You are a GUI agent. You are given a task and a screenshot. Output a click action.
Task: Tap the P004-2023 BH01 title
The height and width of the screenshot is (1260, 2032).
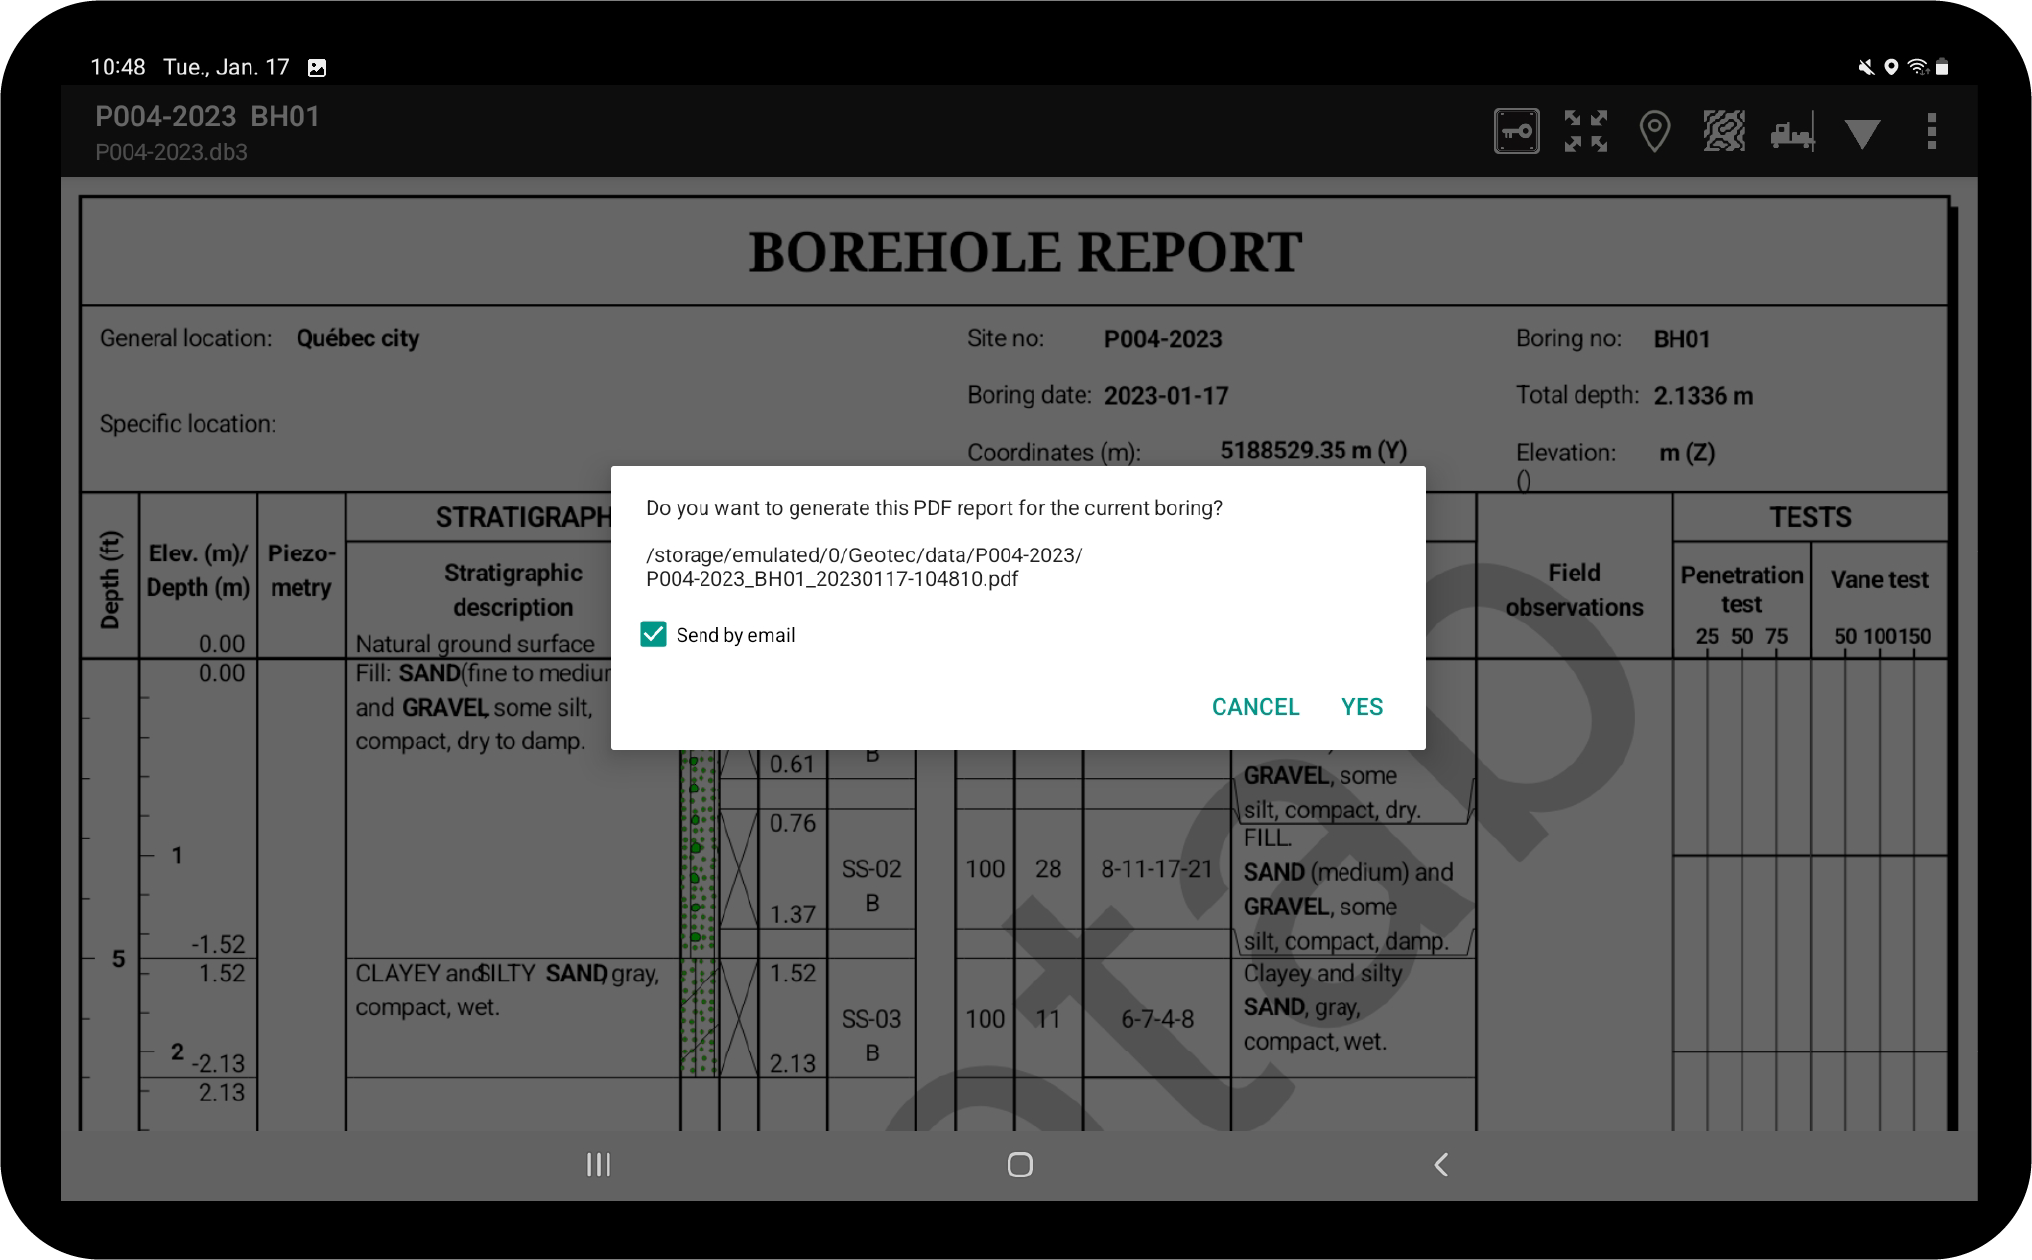pos(207,116)
